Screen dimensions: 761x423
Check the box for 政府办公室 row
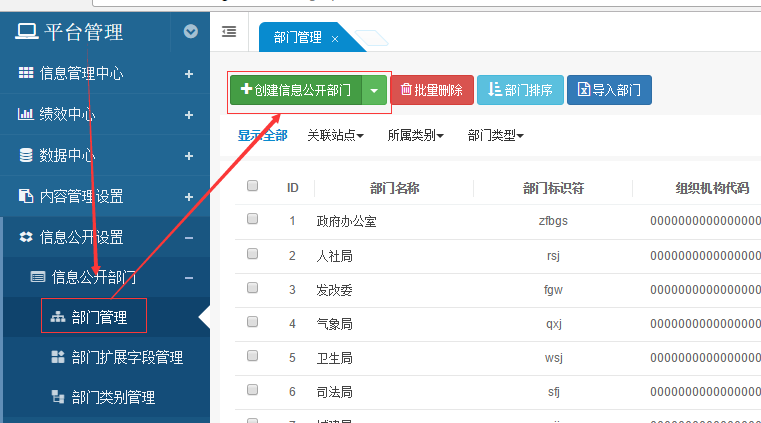(x=252, y=219)
